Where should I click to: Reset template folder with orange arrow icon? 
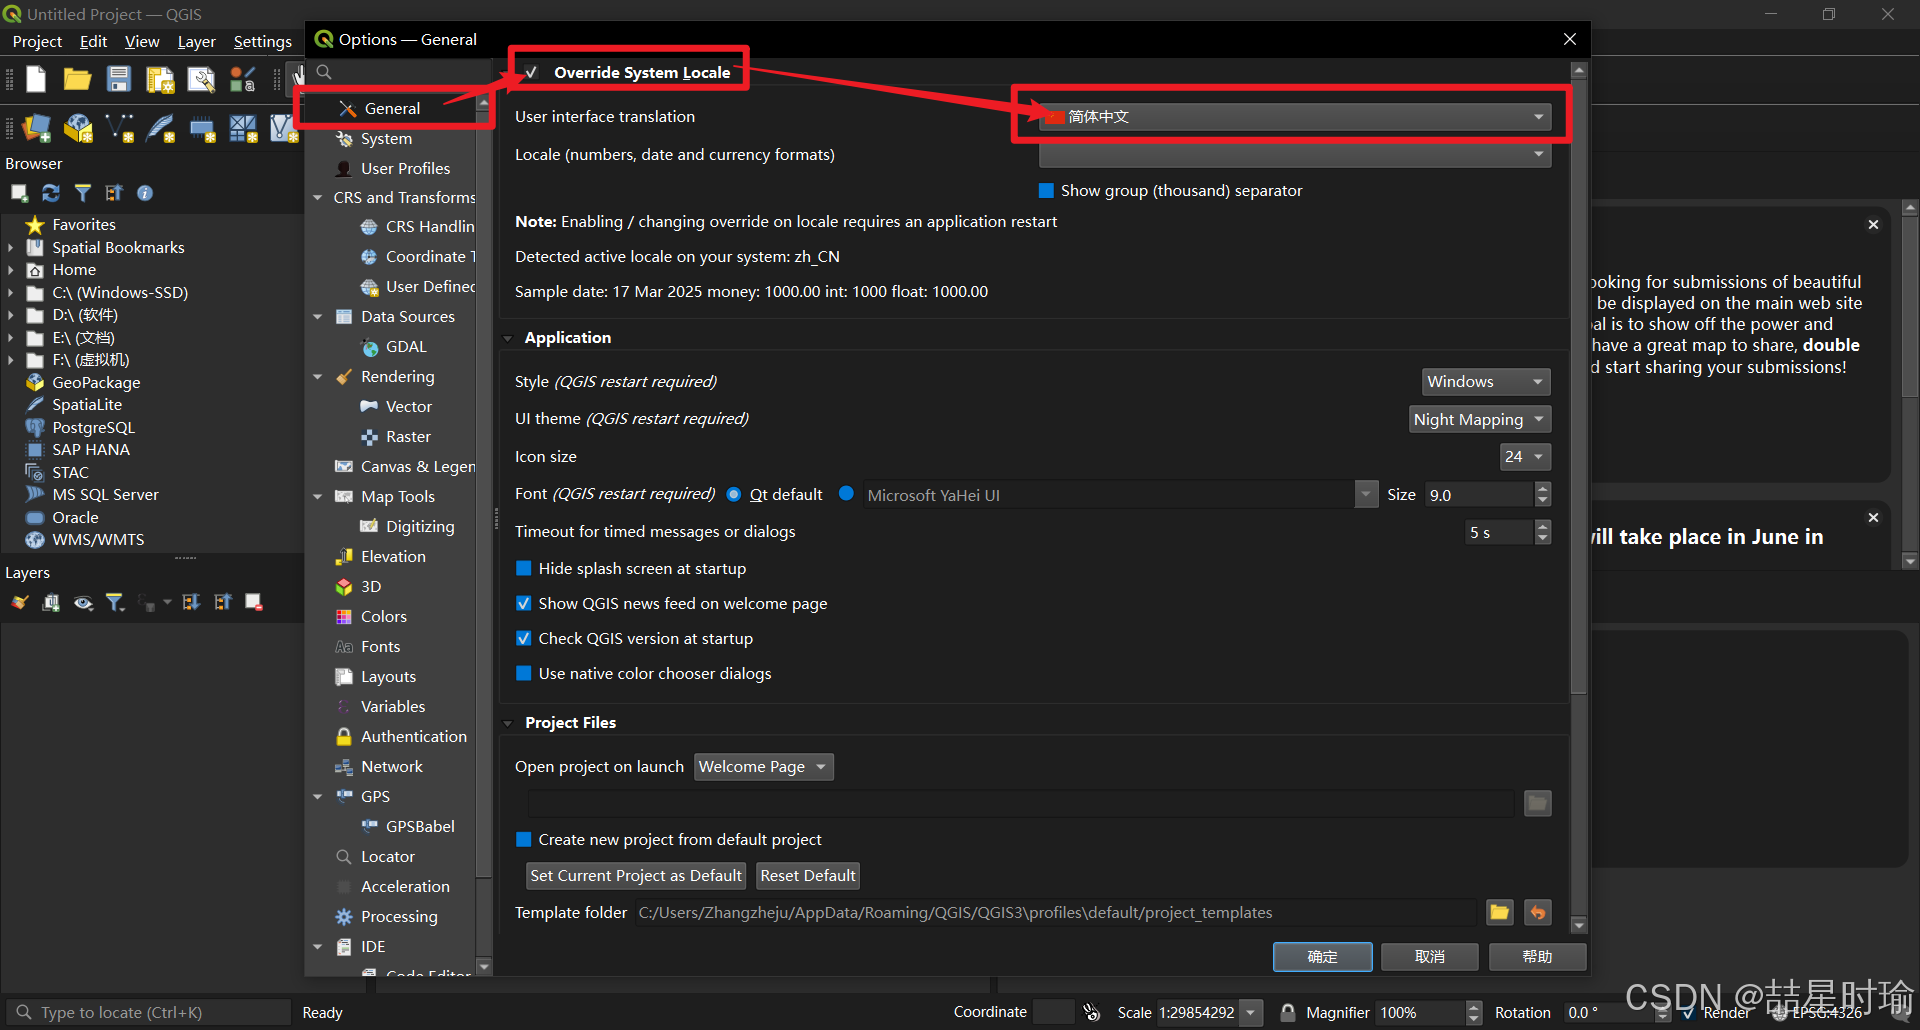tap(1538, 912)
